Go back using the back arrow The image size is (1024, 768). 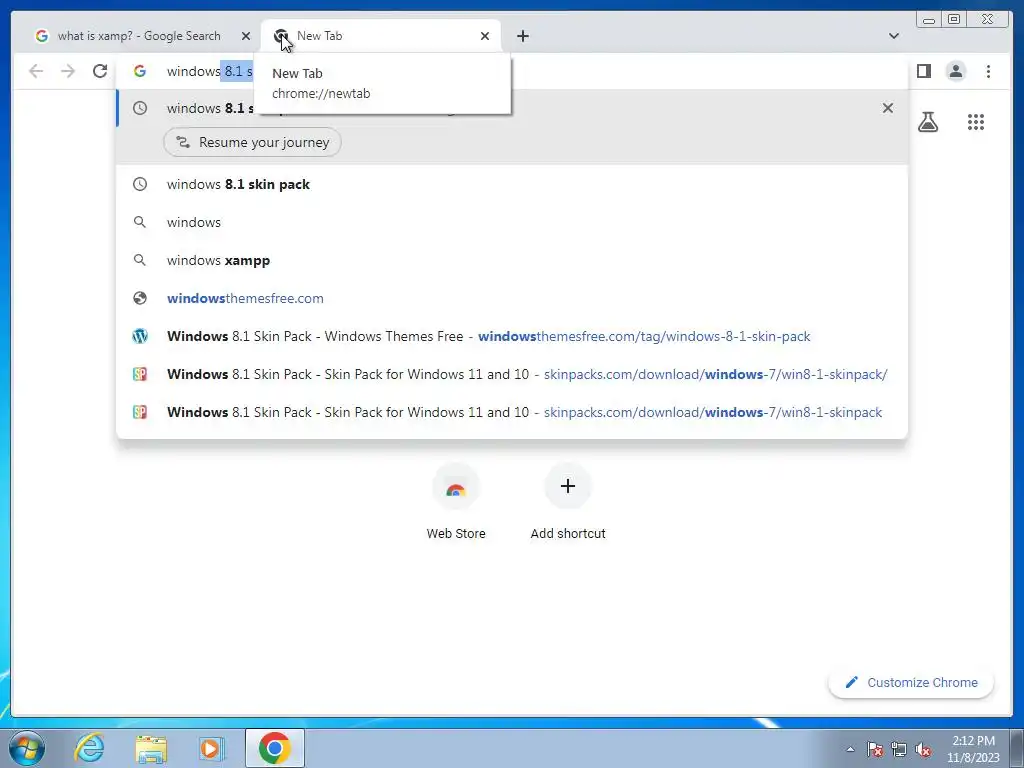(36, 71)
